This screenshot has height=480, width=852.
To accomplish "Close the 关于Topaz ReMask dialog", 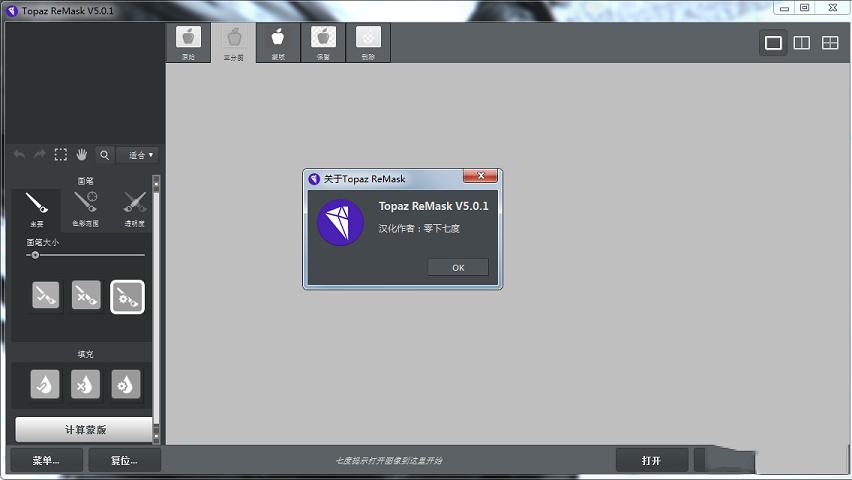I will pos(480,176).
